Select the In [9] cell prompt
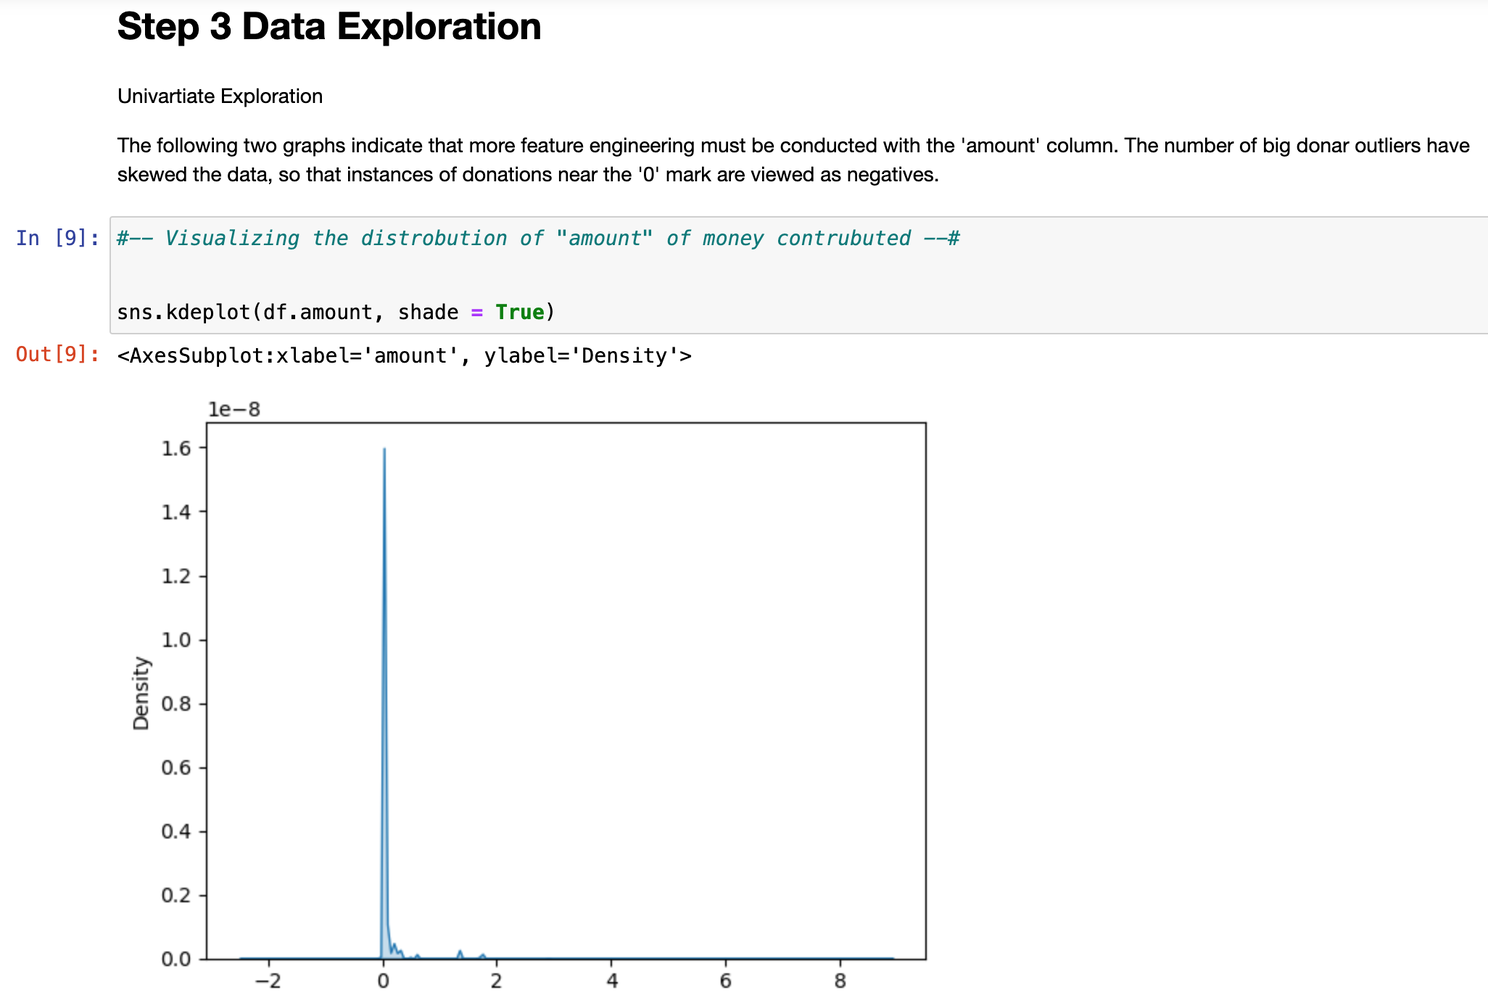Screen dimensions: 1488x998 point(57,238)
